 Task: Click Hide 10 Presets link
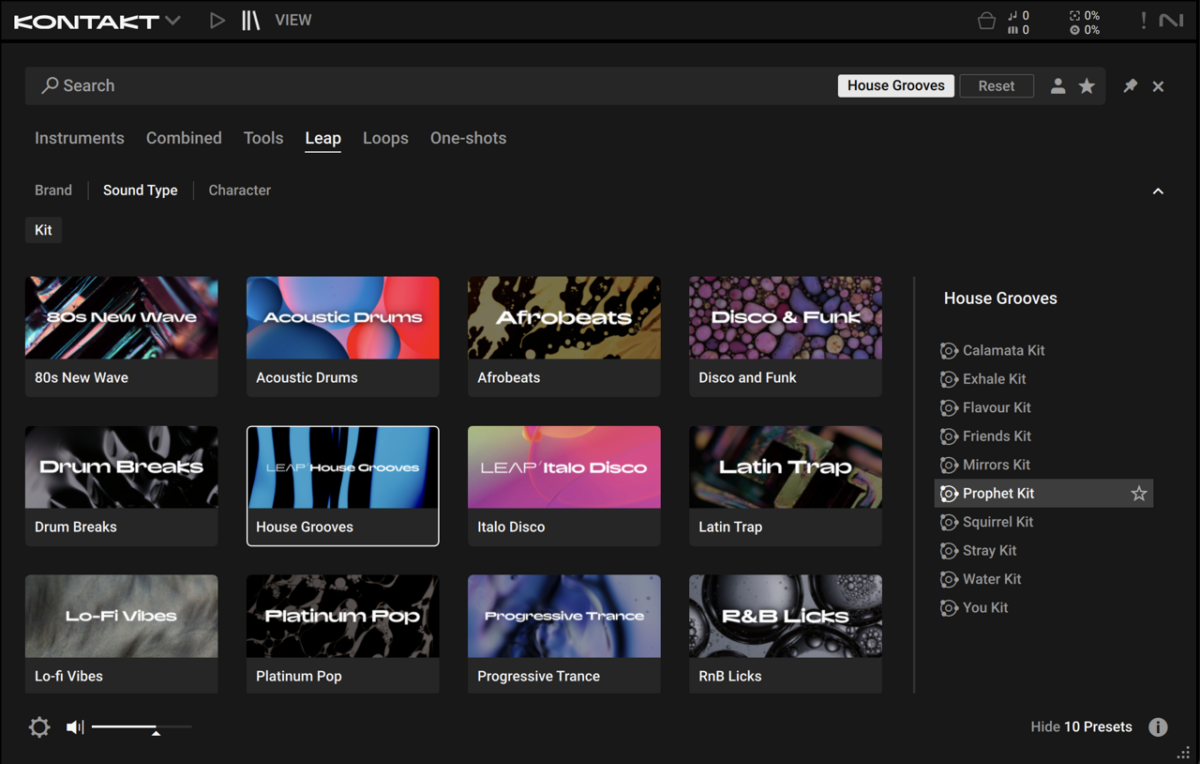[x=1081, y=727]
